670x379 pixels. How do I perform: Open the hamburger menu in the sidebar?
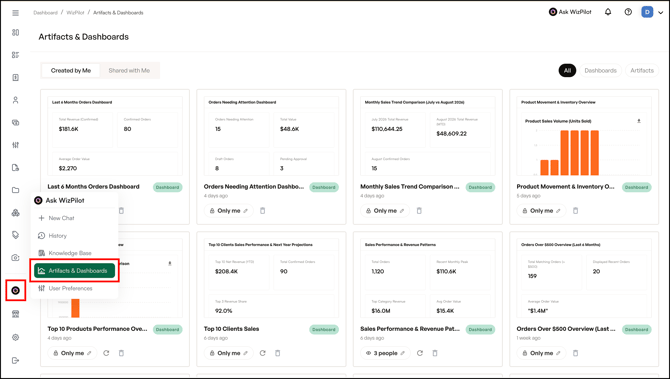point(15,13)
